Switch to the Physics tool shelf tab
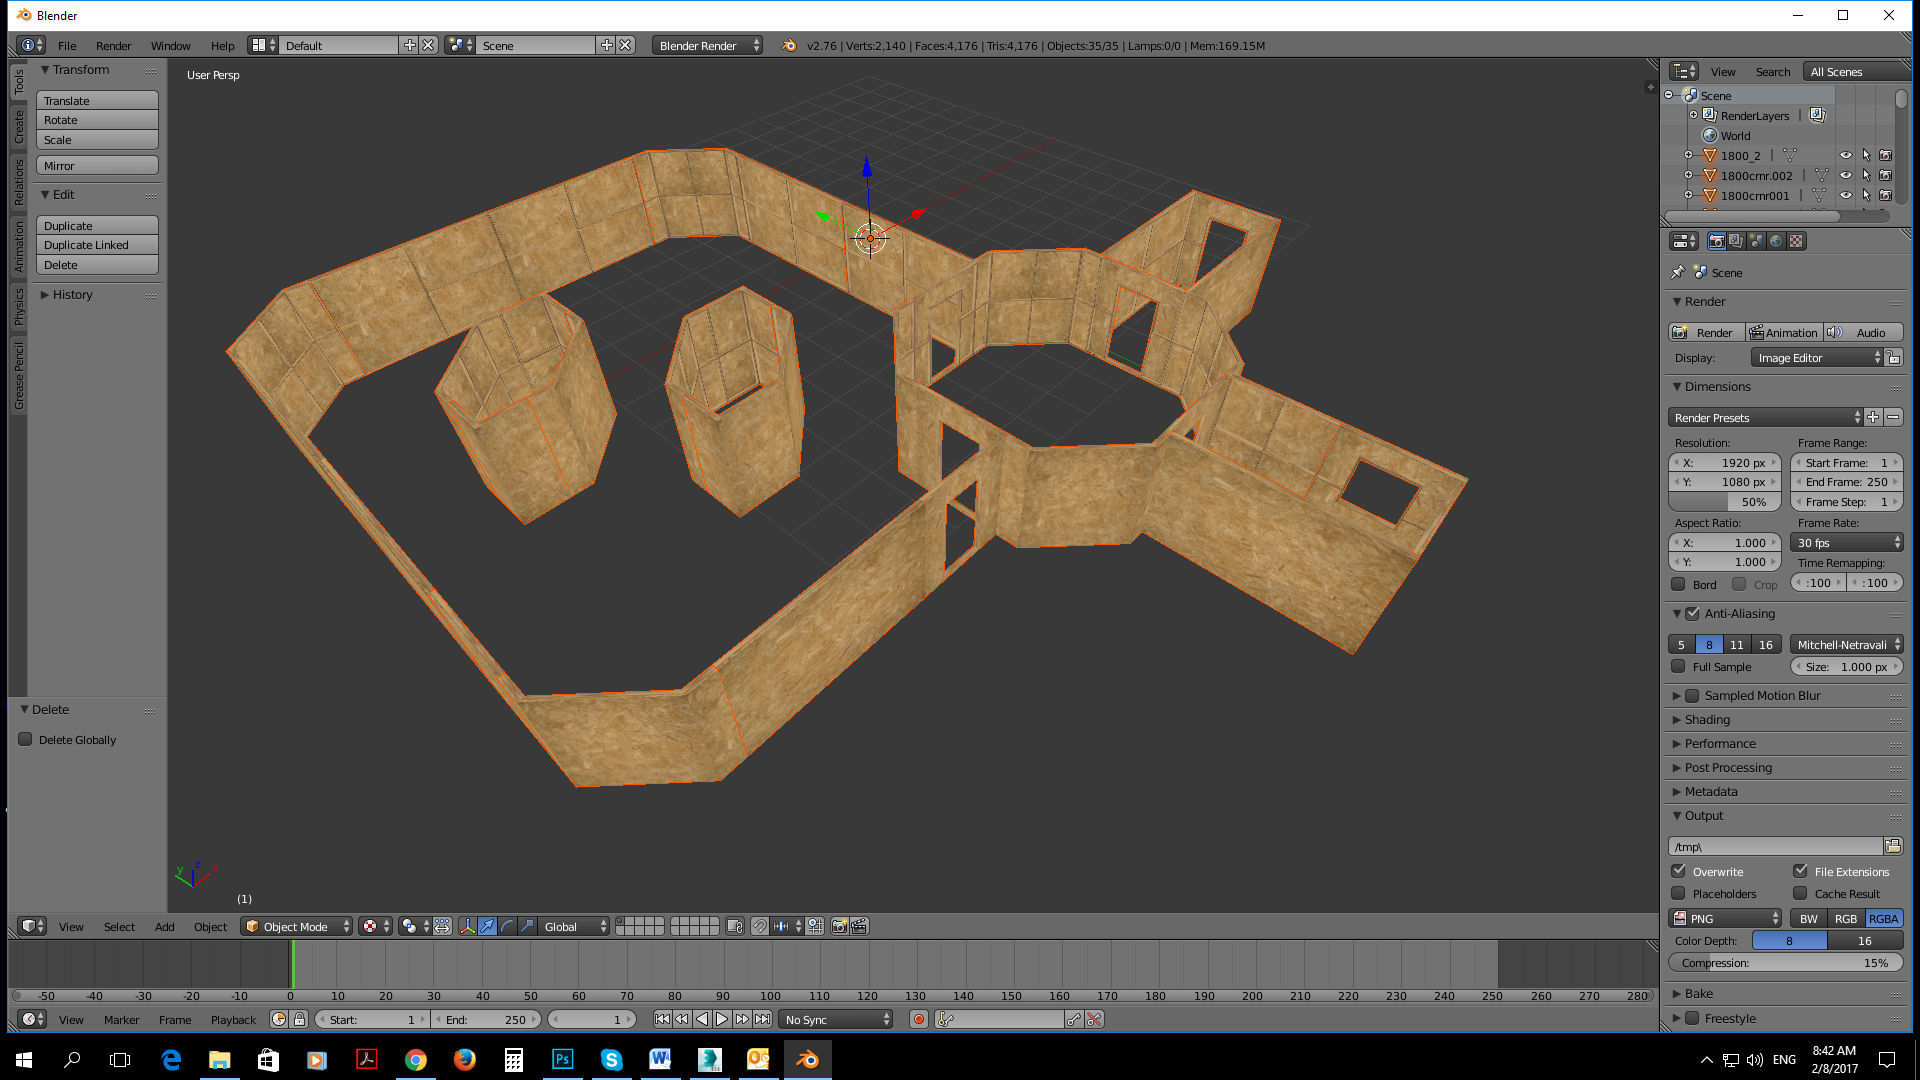Viewport: 1920px width, 1080px height. pos(18,306)
